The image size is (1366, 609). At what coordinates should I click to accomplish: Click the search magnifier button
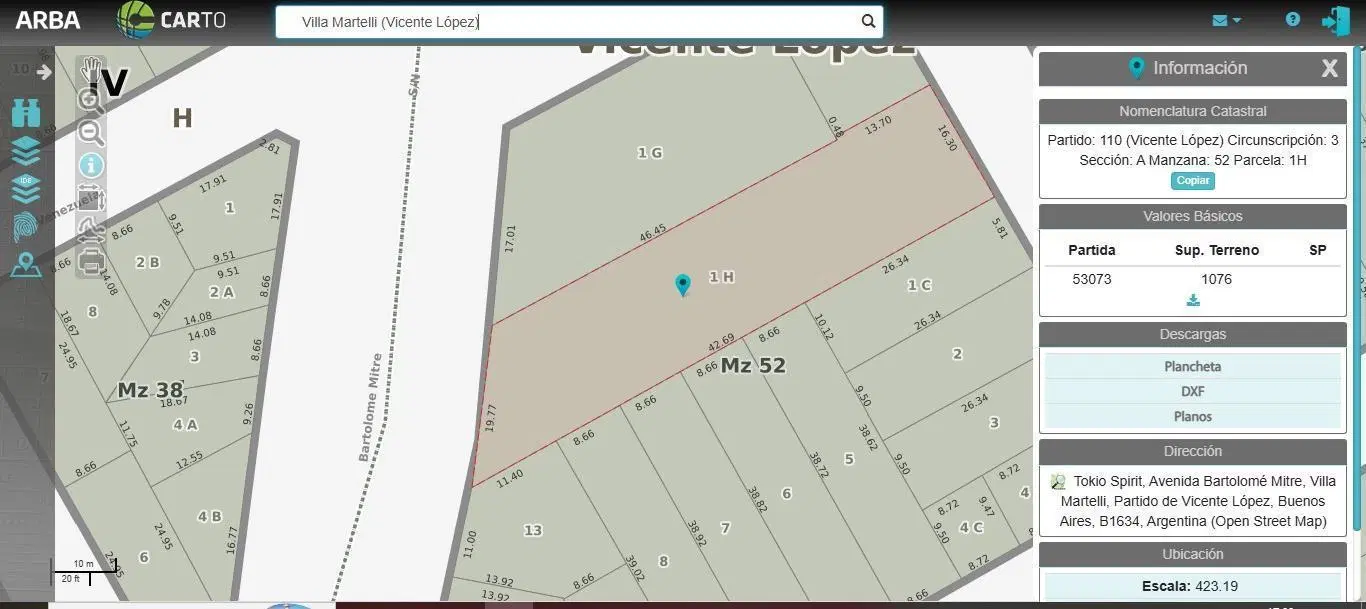tap(869, 21)
